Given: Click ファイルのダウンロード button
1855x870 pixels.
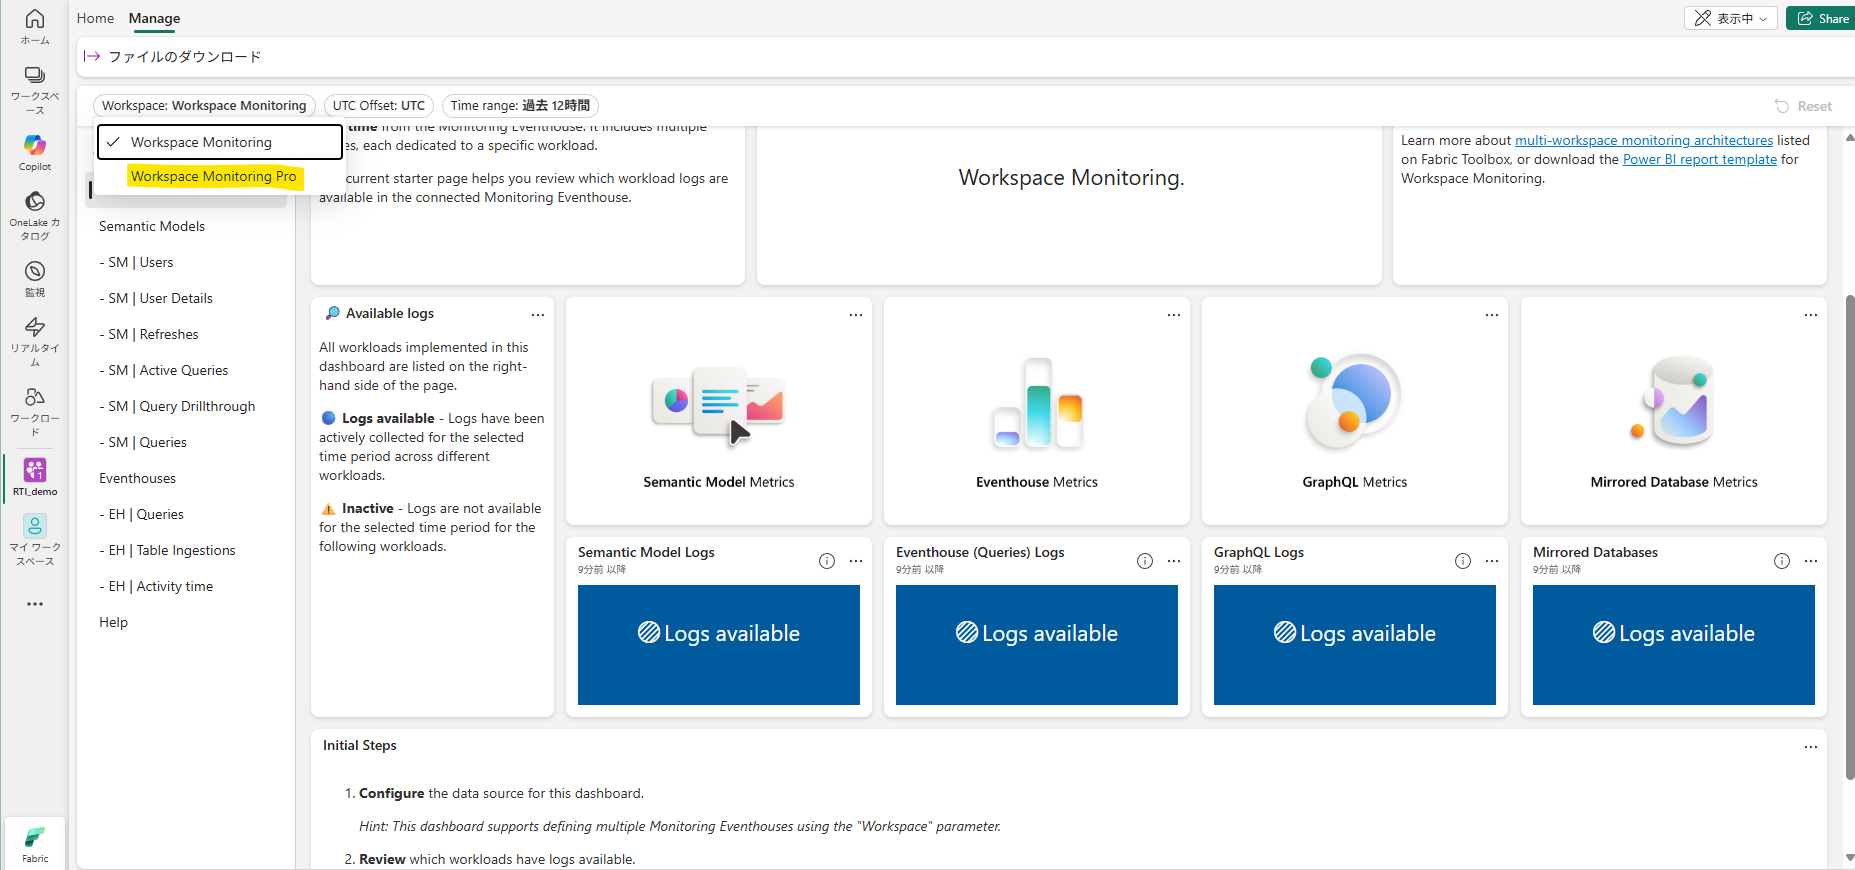Looking at the screenshot, I should point(172,56).
